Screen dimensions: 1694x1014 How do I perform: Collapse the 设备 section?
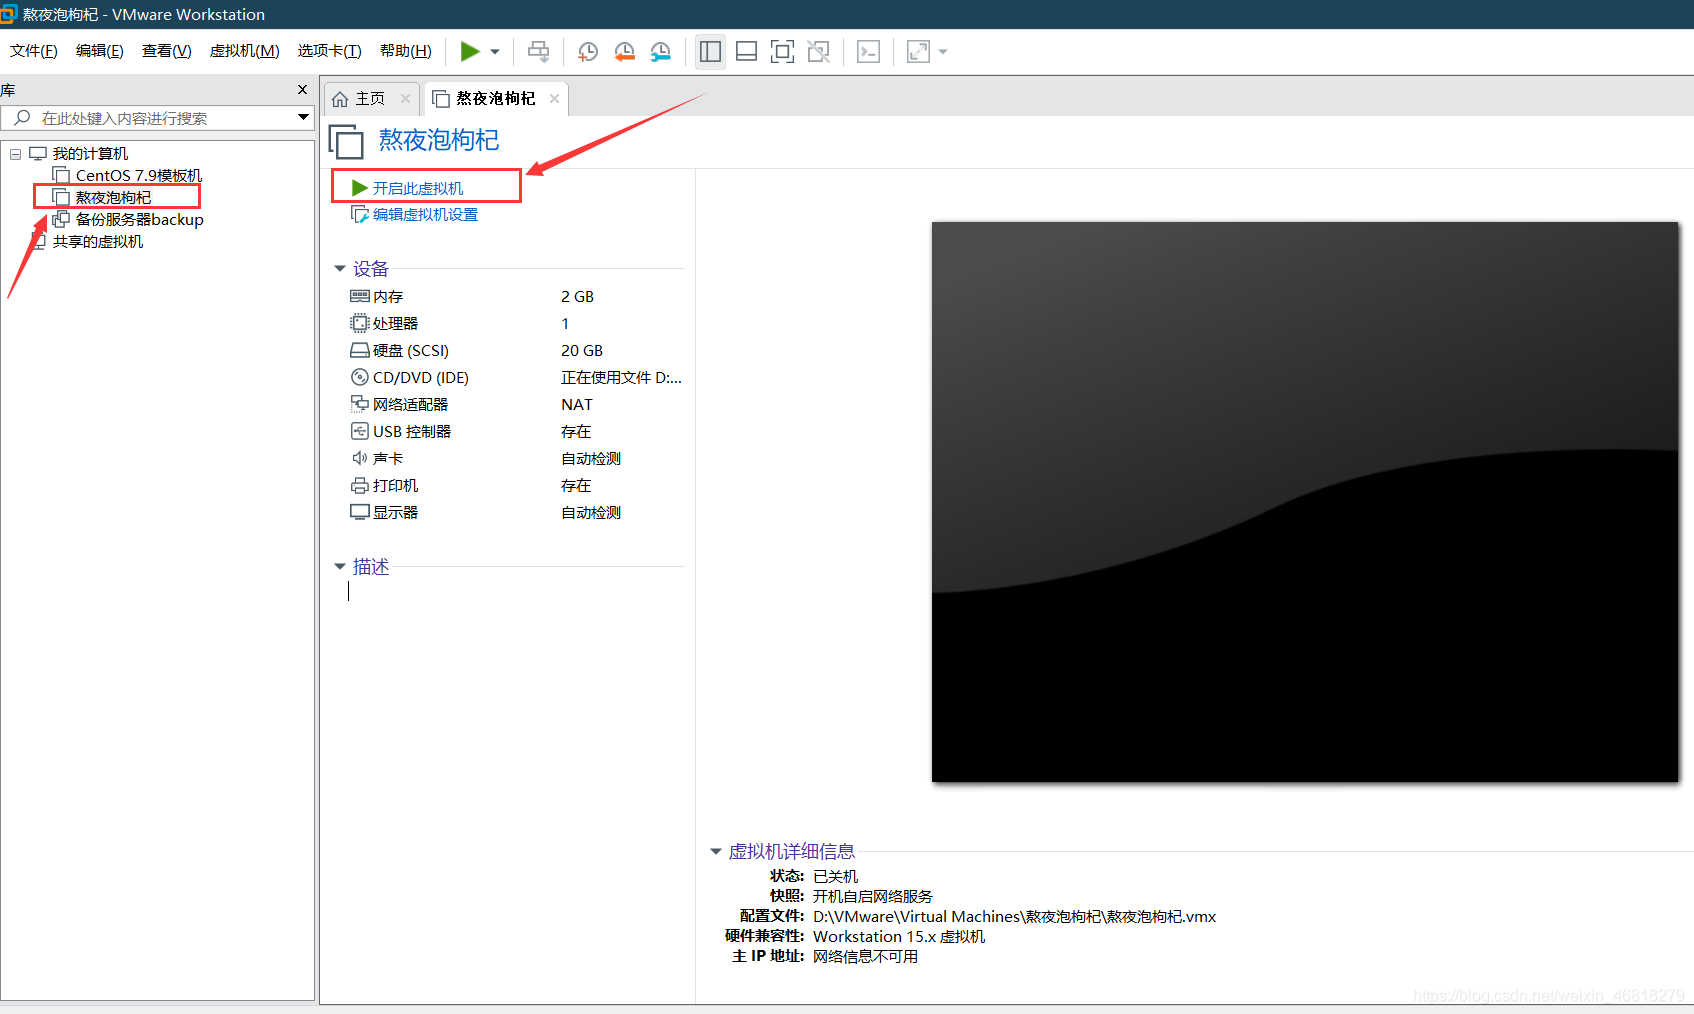tap(340, 269)
